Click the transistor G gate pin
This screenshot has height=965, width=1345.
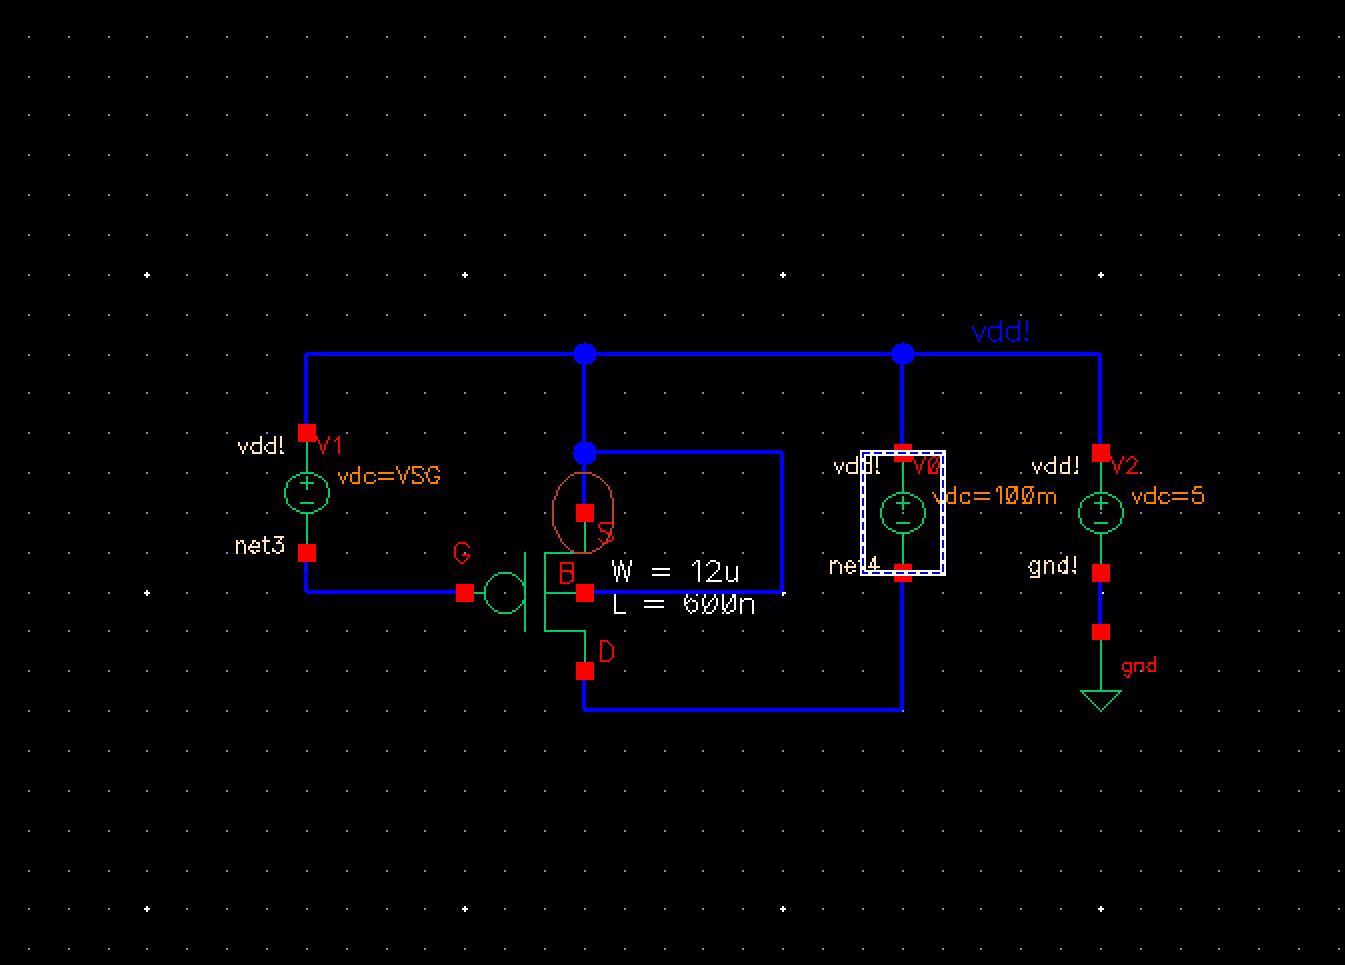point(464,593)
